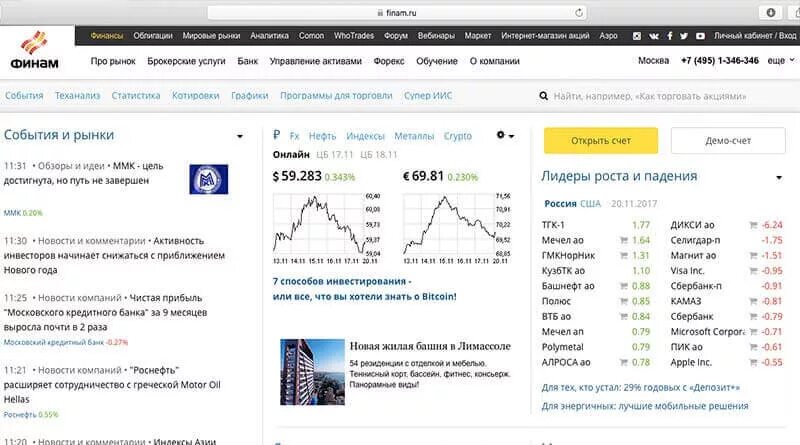The width and height of the screenshot is (800, 445).
Task: Open link about 29% годовых Депозит+
Action: tap(641, 387)
